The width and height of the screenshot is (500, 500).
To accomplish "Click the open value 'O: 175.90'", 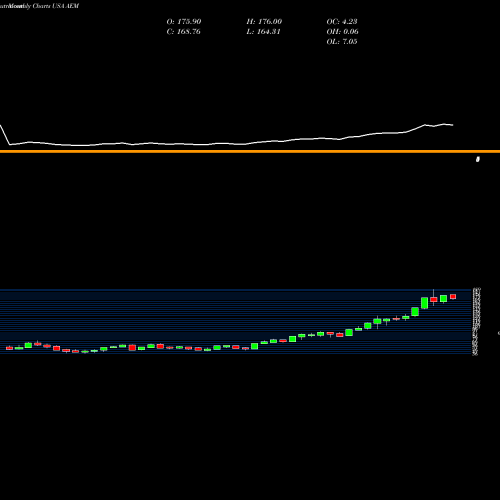I will pyautogui.click(x=184, y=21).
